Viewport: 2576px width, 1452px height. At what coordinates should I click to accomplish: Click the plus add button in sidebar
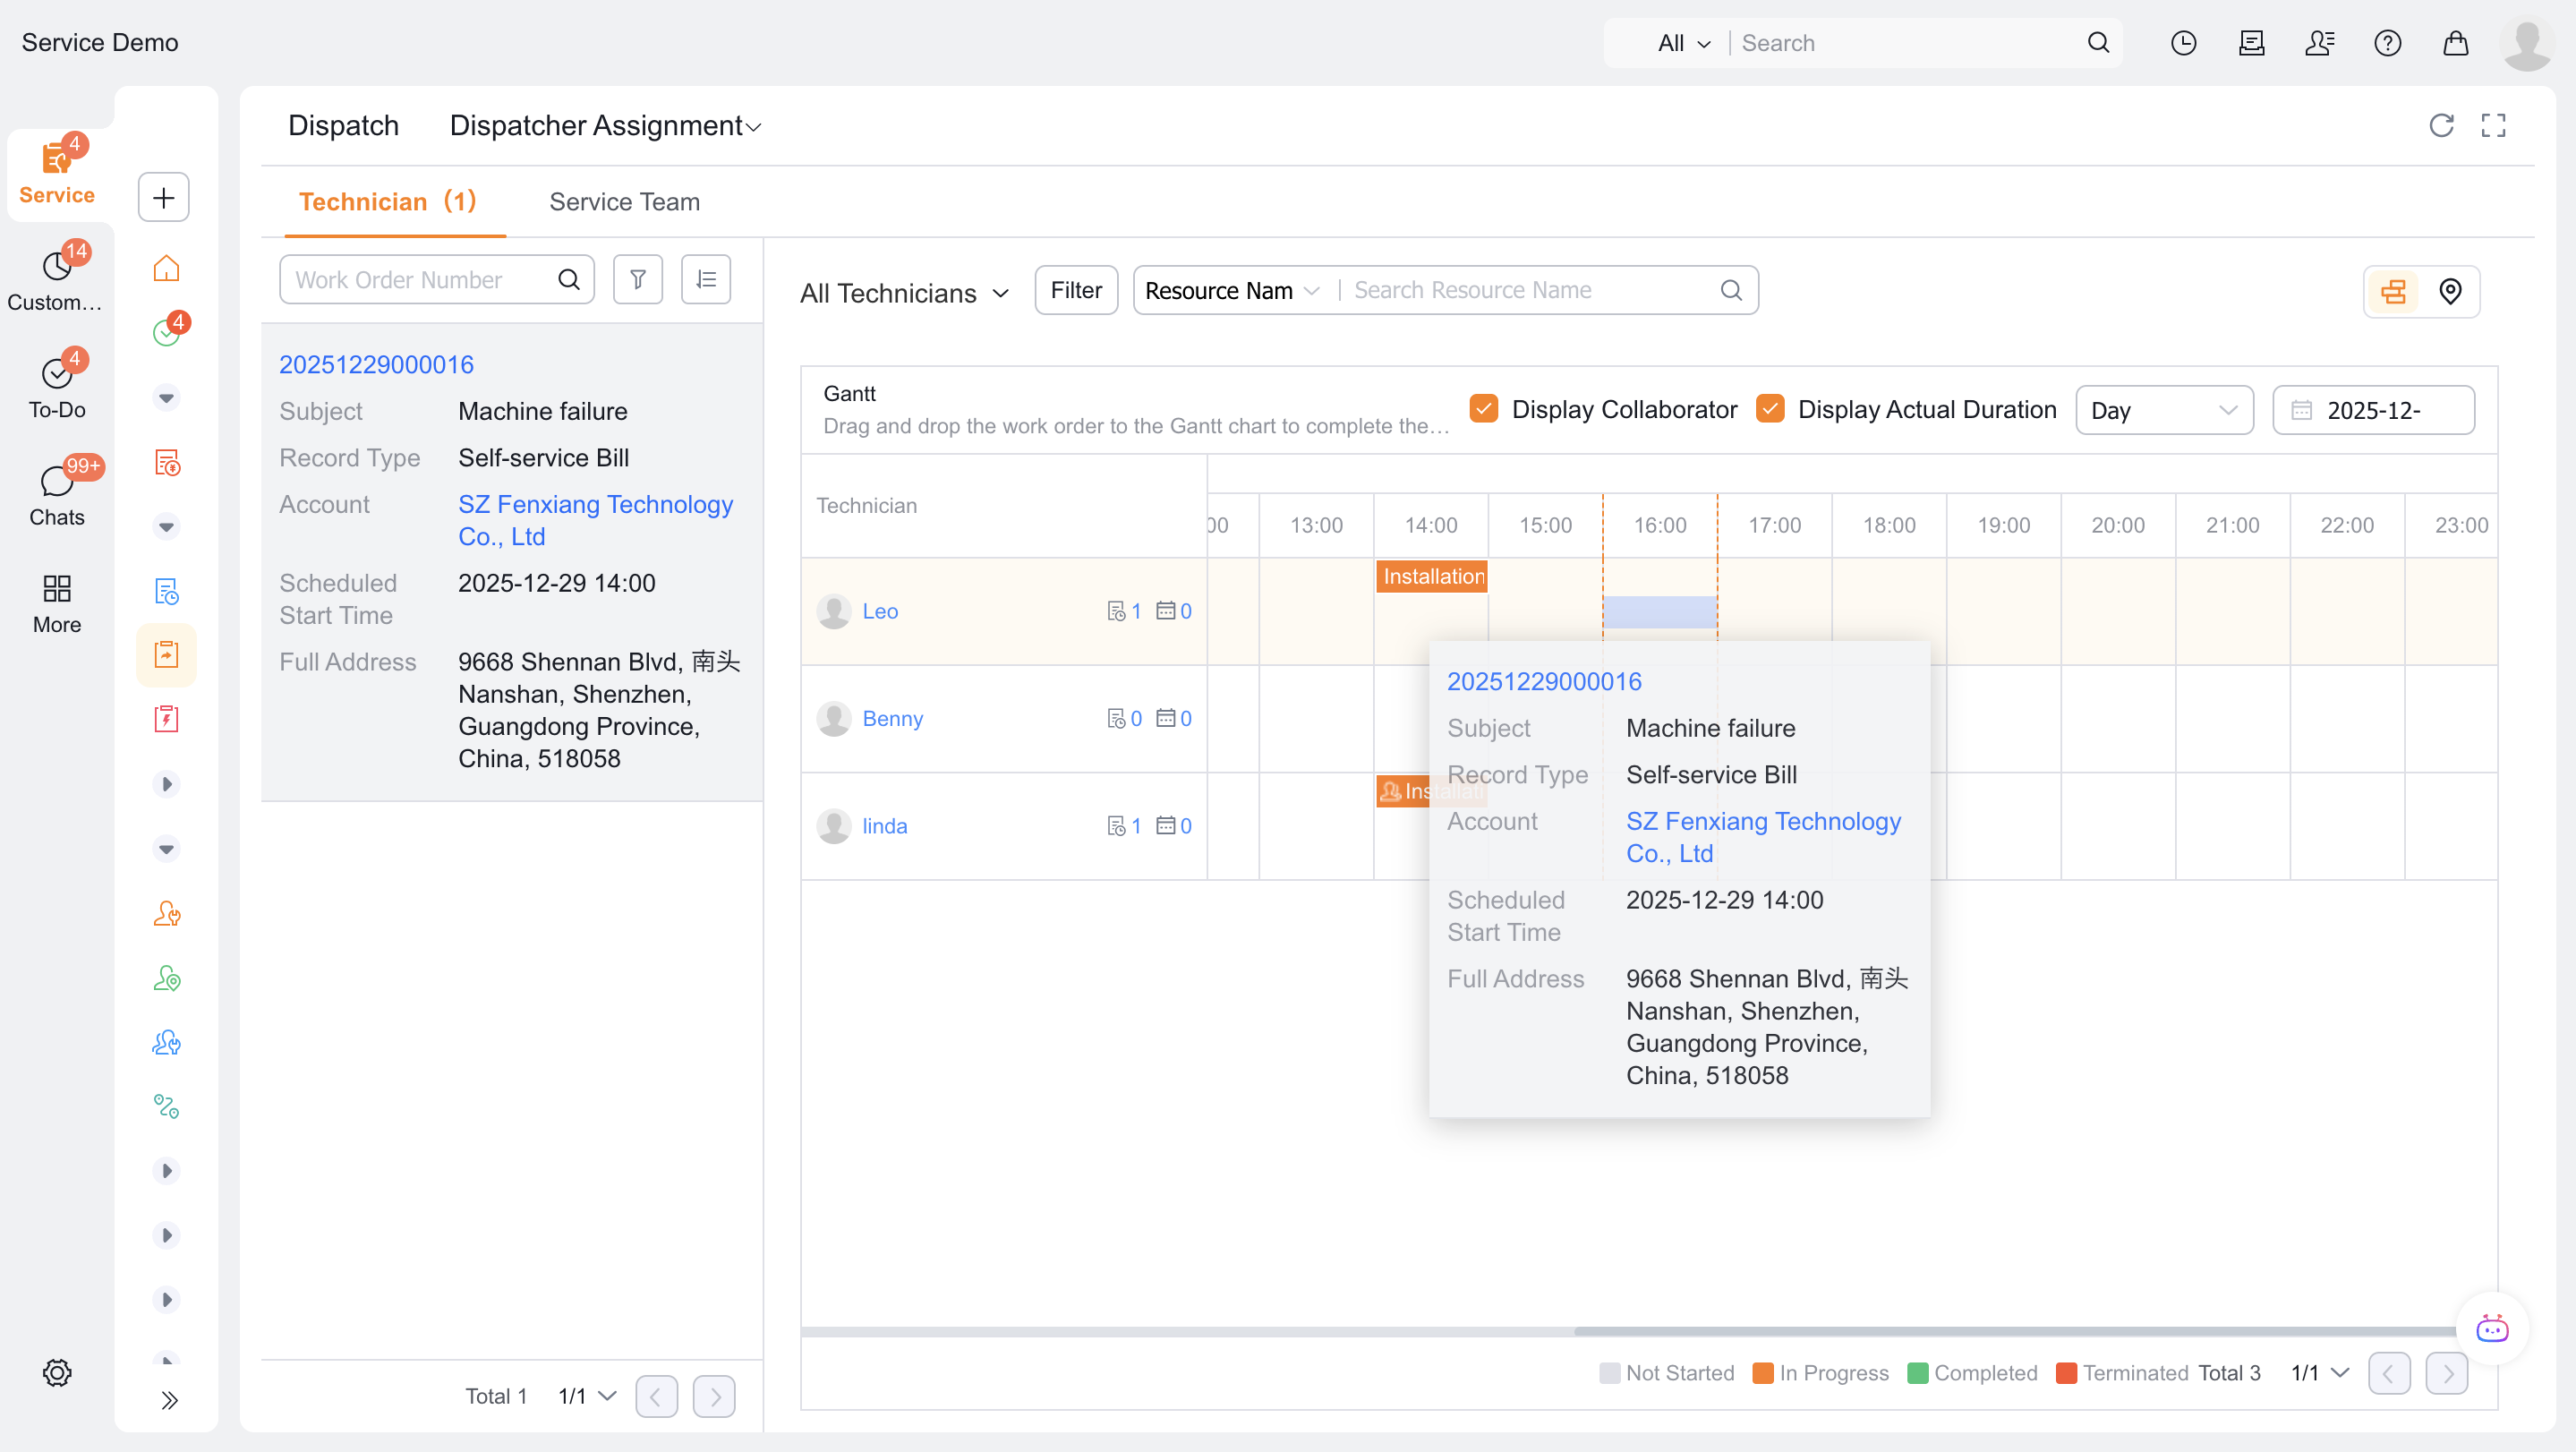(x=164, y=197)
